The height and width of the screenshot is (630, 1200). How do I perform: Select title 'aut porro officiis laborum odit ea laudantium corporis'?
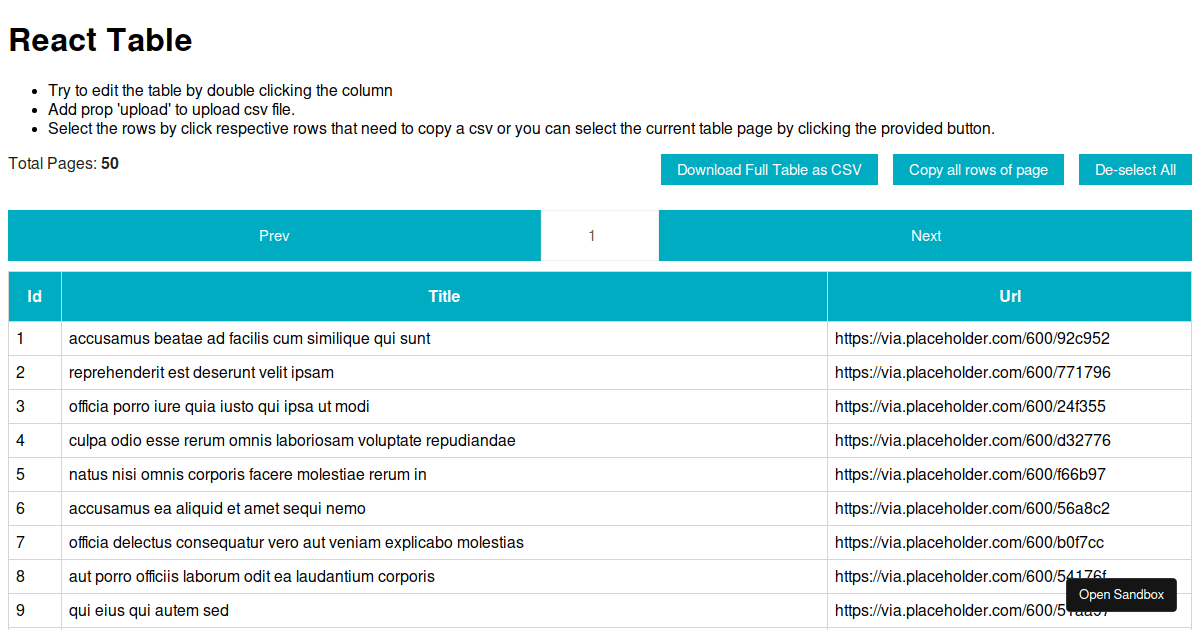(252, 577)
